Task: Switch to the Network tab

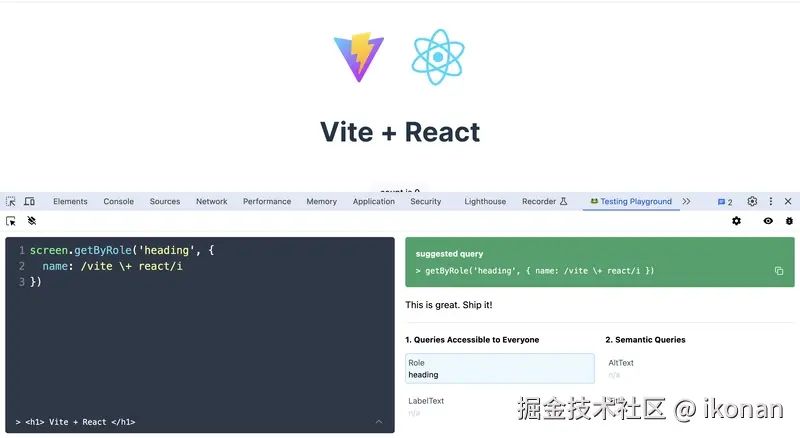Action: (212, 202)
